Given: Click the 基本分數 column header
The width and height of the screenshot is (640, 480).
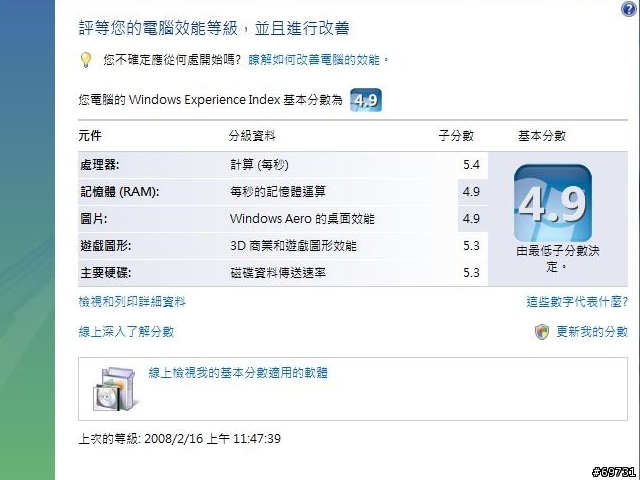Looking at the screenshot, I should point(542,136).
